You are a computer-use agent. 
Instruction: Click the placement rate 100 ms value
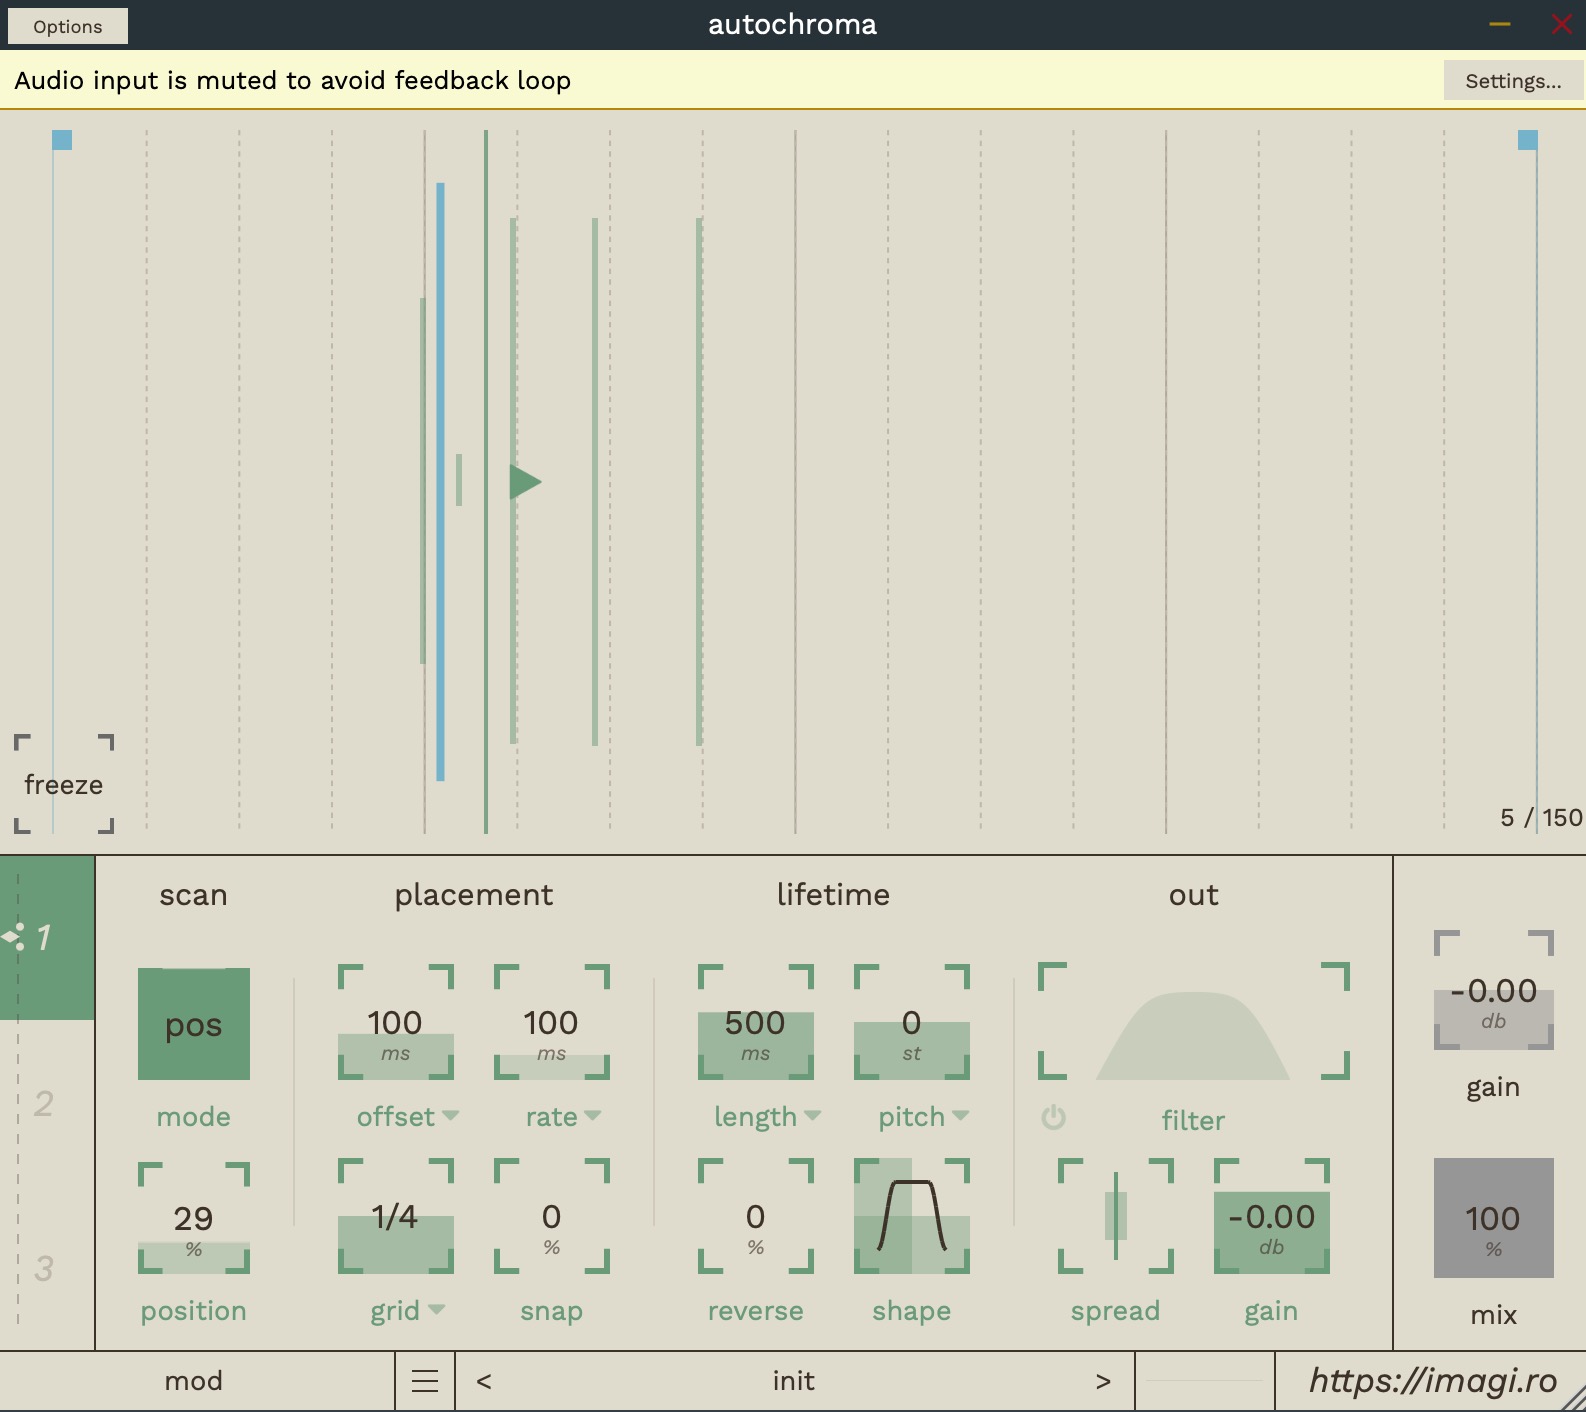click(x=552, y=1022)
